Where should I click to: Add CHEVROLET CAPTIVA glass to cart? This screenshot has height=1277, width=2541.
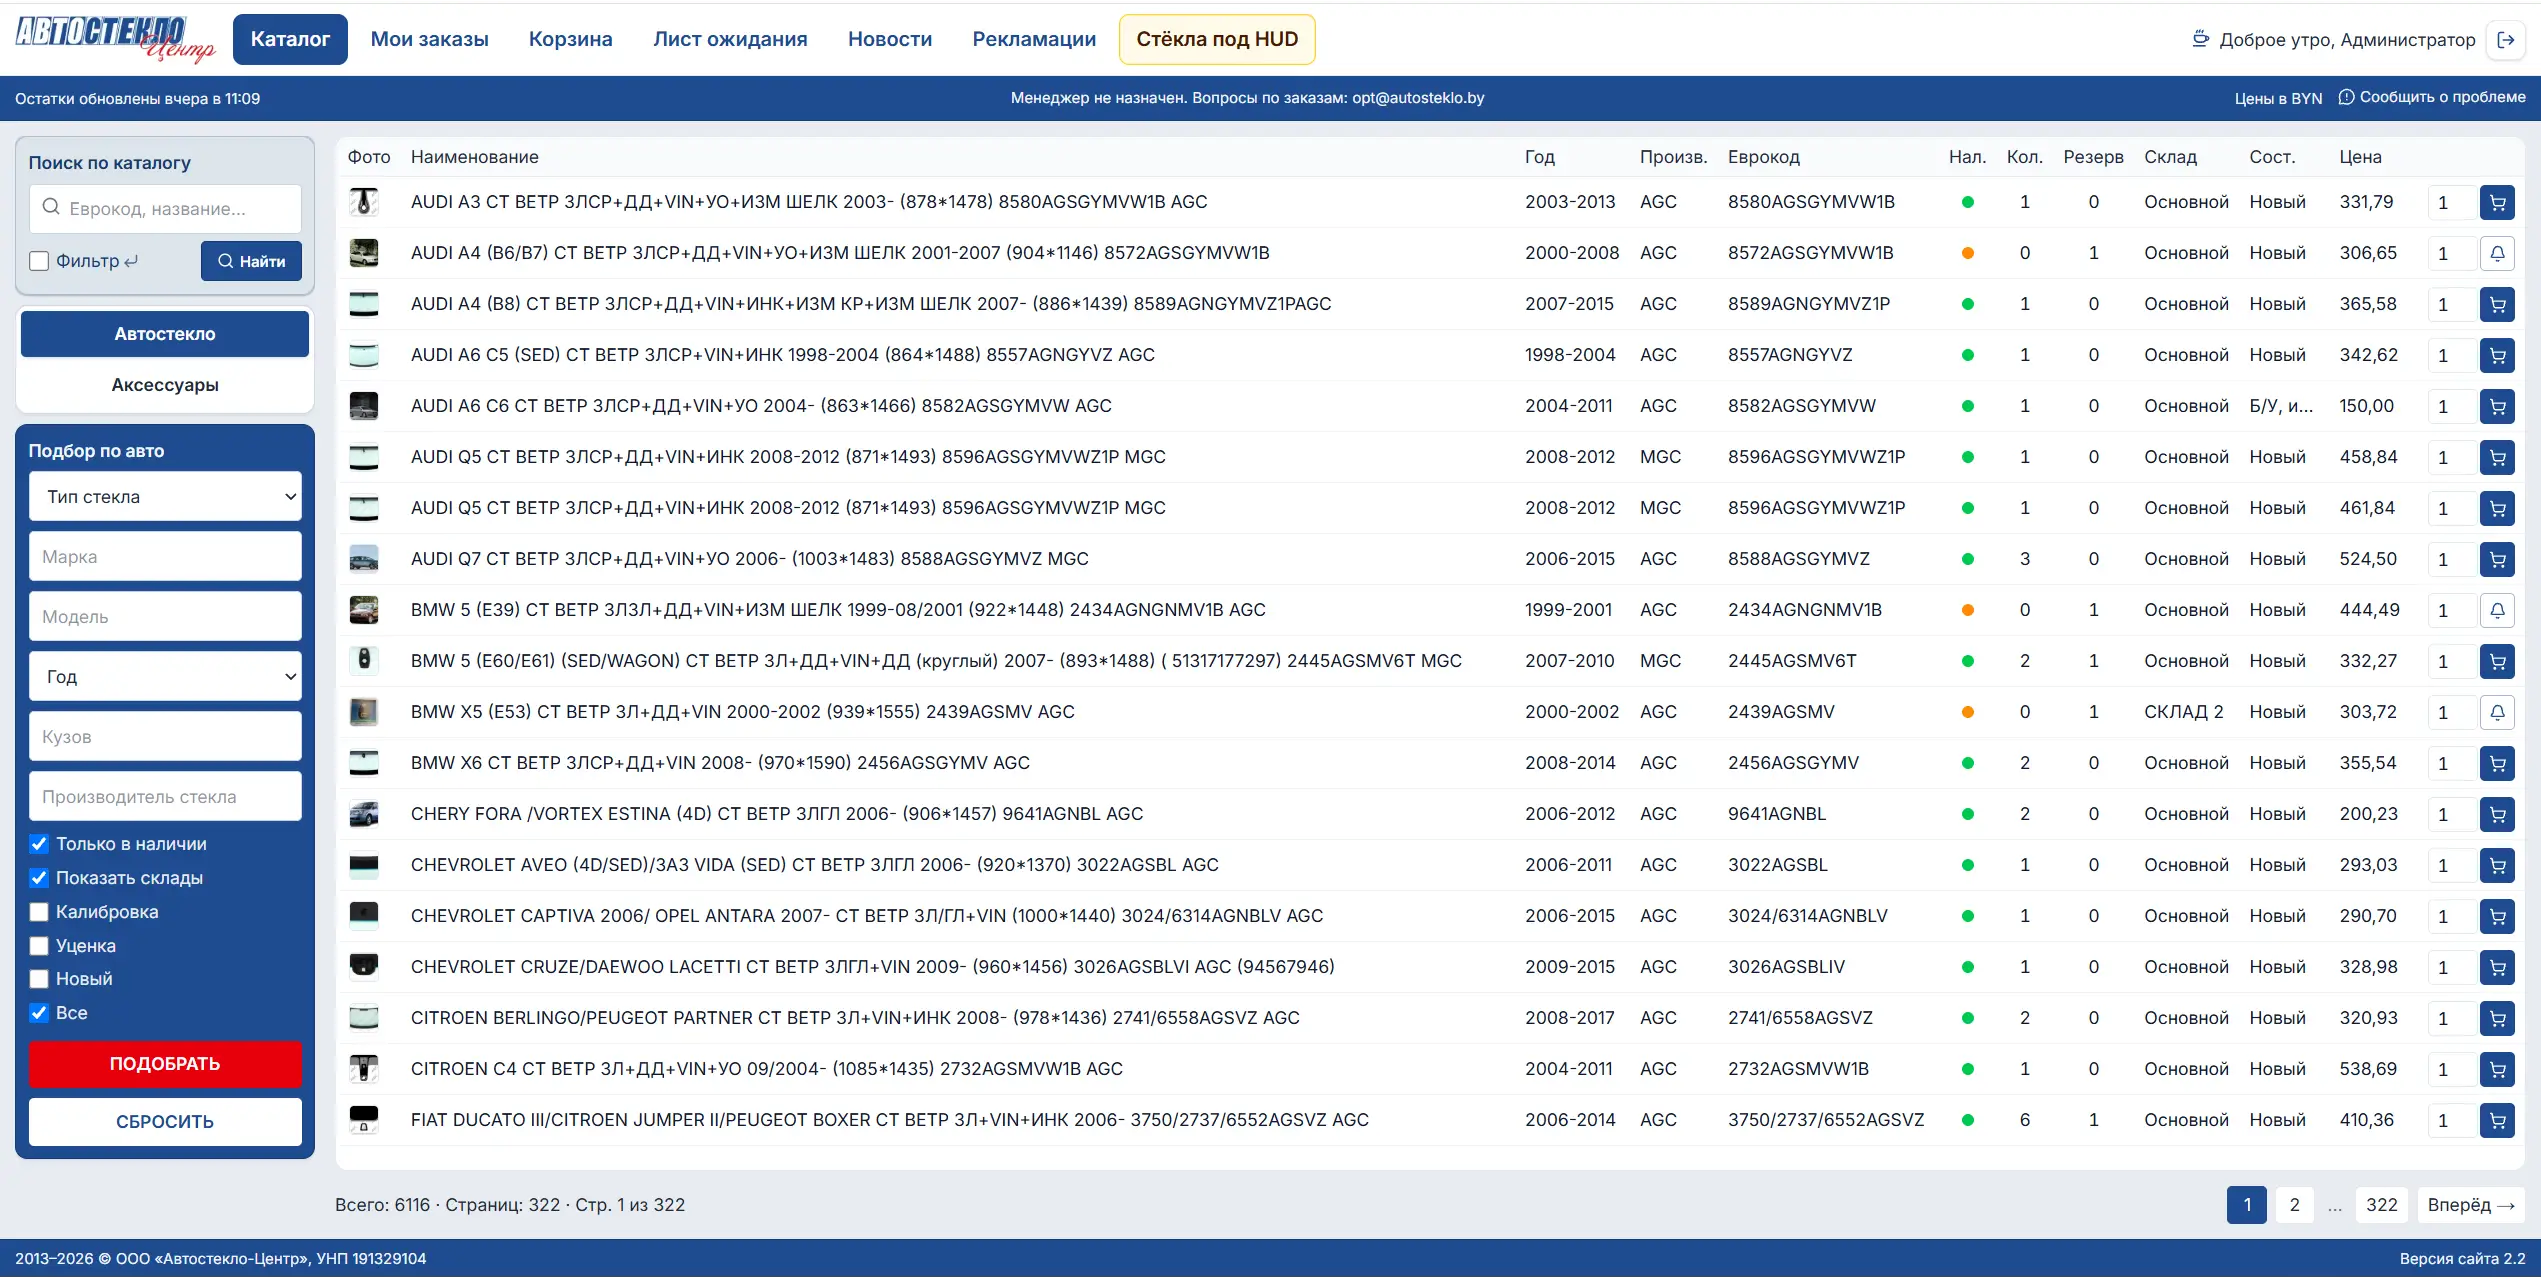[x=2497, y=916]
